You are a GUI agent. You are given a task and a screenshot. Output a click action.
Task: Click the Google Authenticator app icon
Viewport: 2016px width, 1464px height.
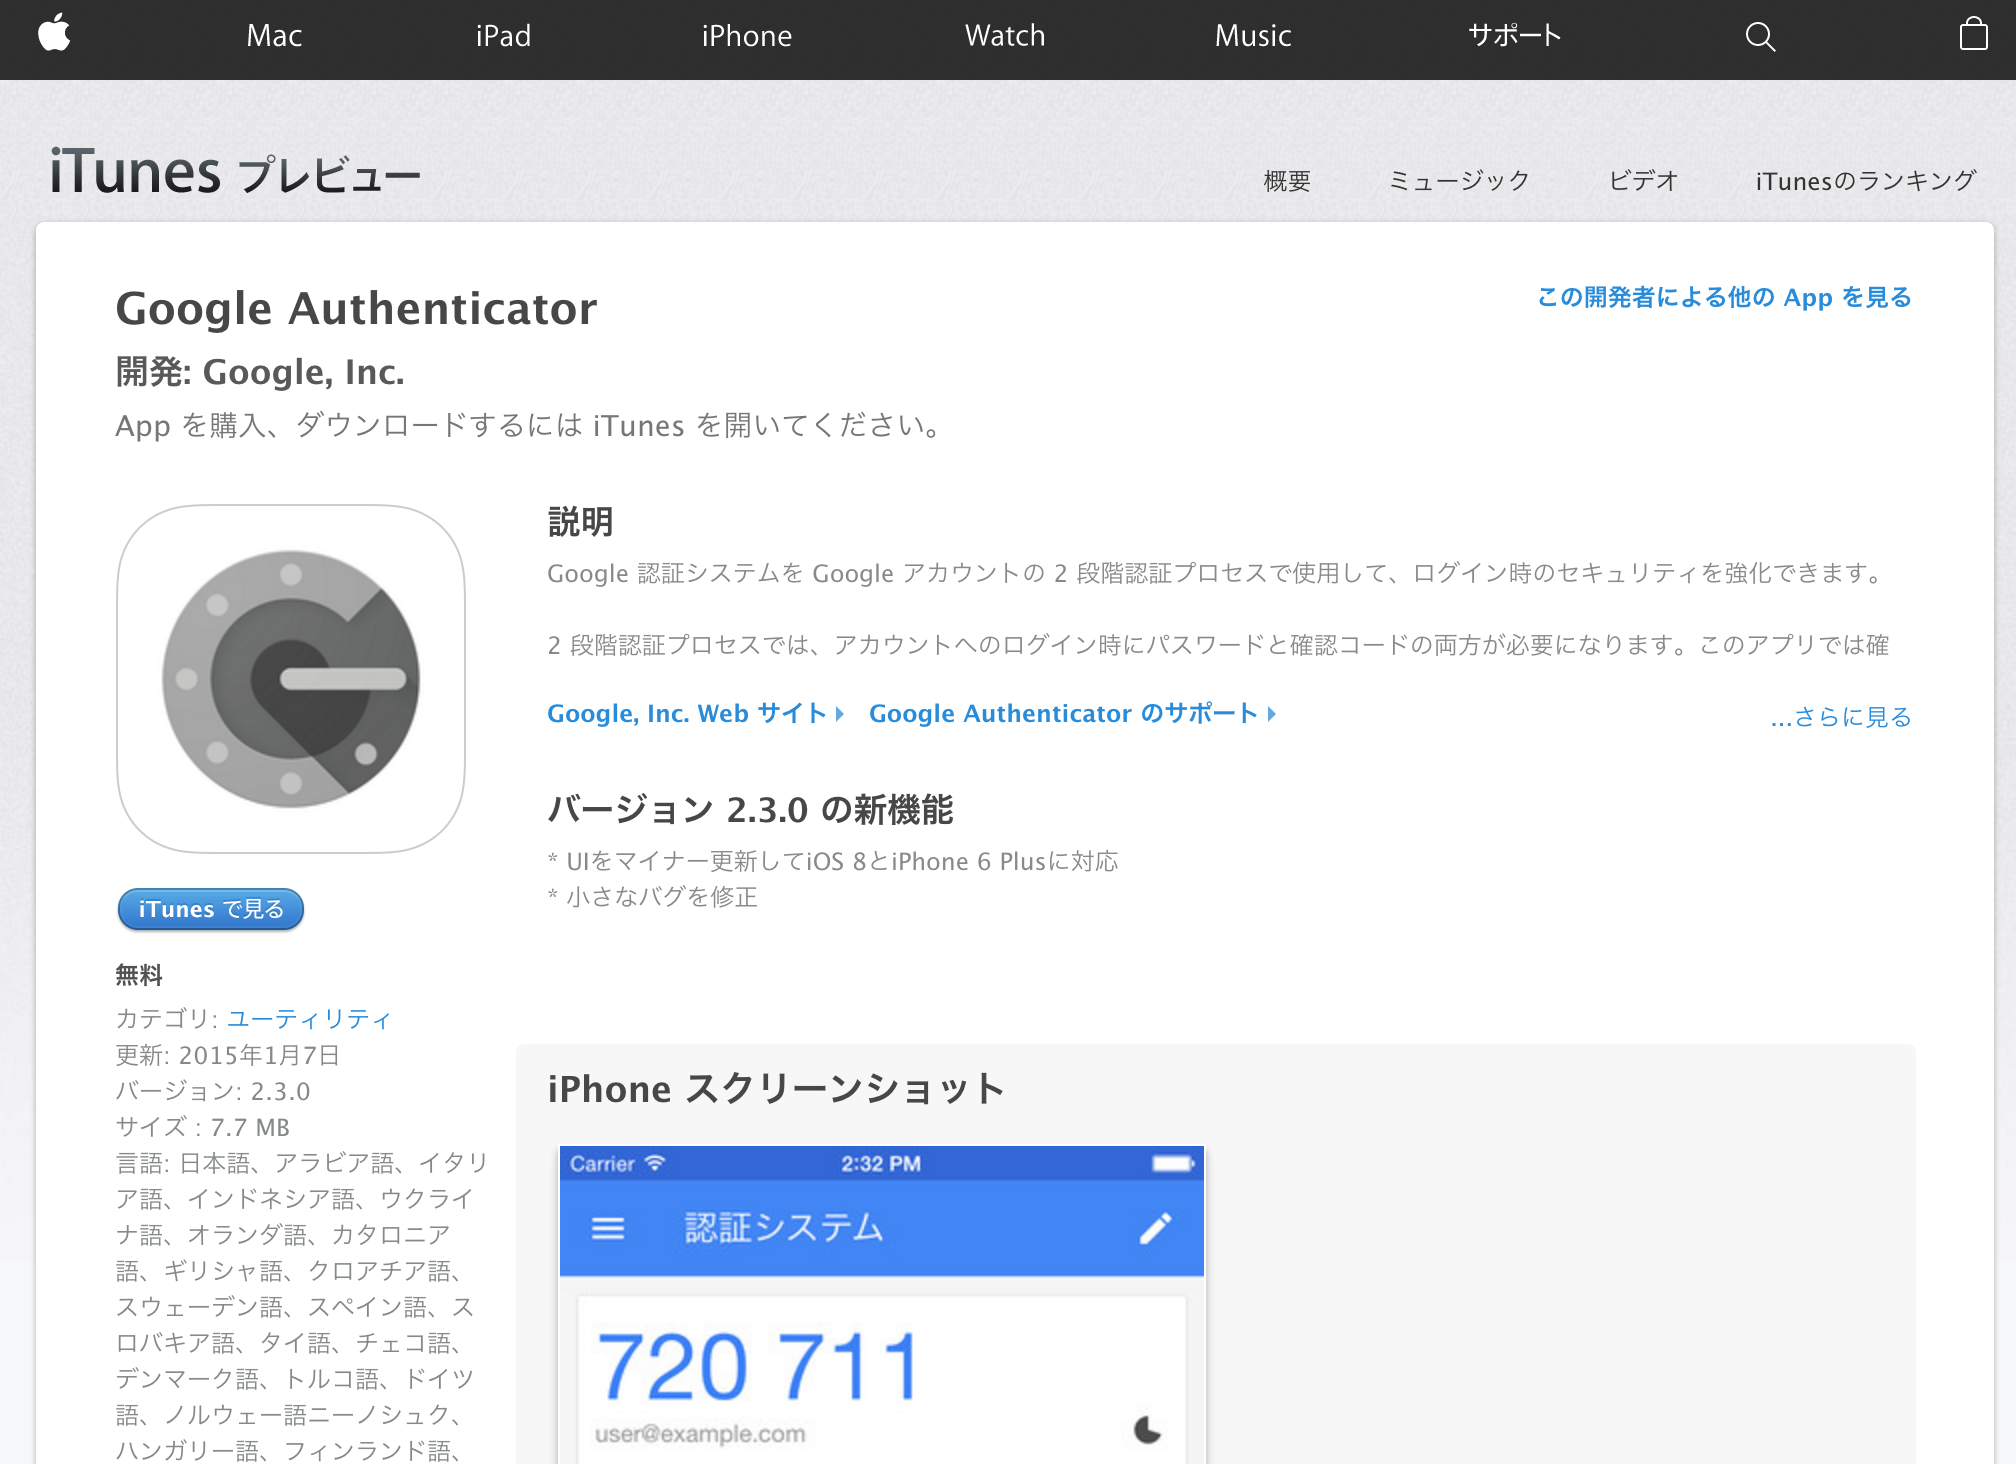291,679
